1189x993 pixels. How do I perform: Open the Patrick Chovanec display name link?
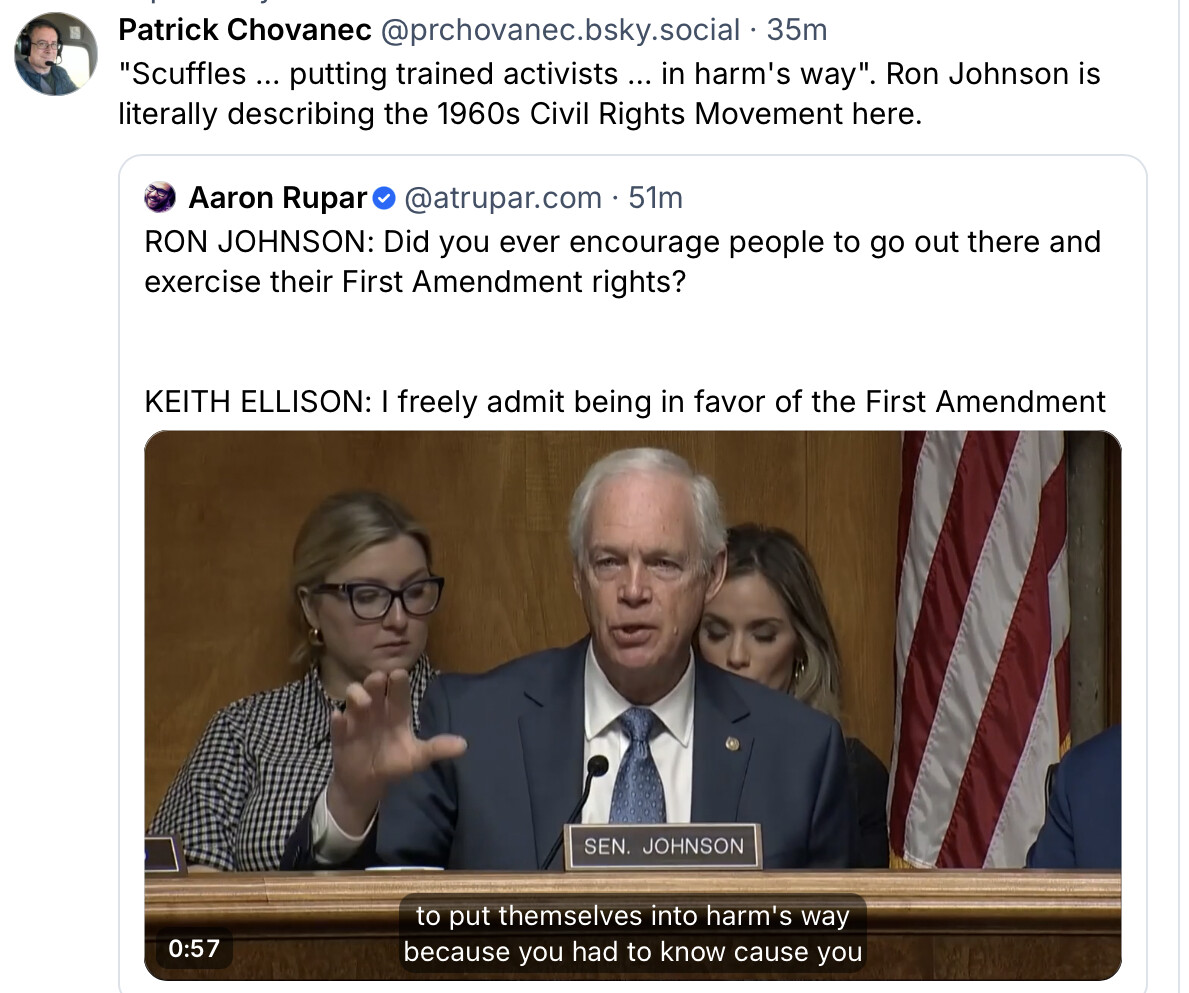click(245, 30)
